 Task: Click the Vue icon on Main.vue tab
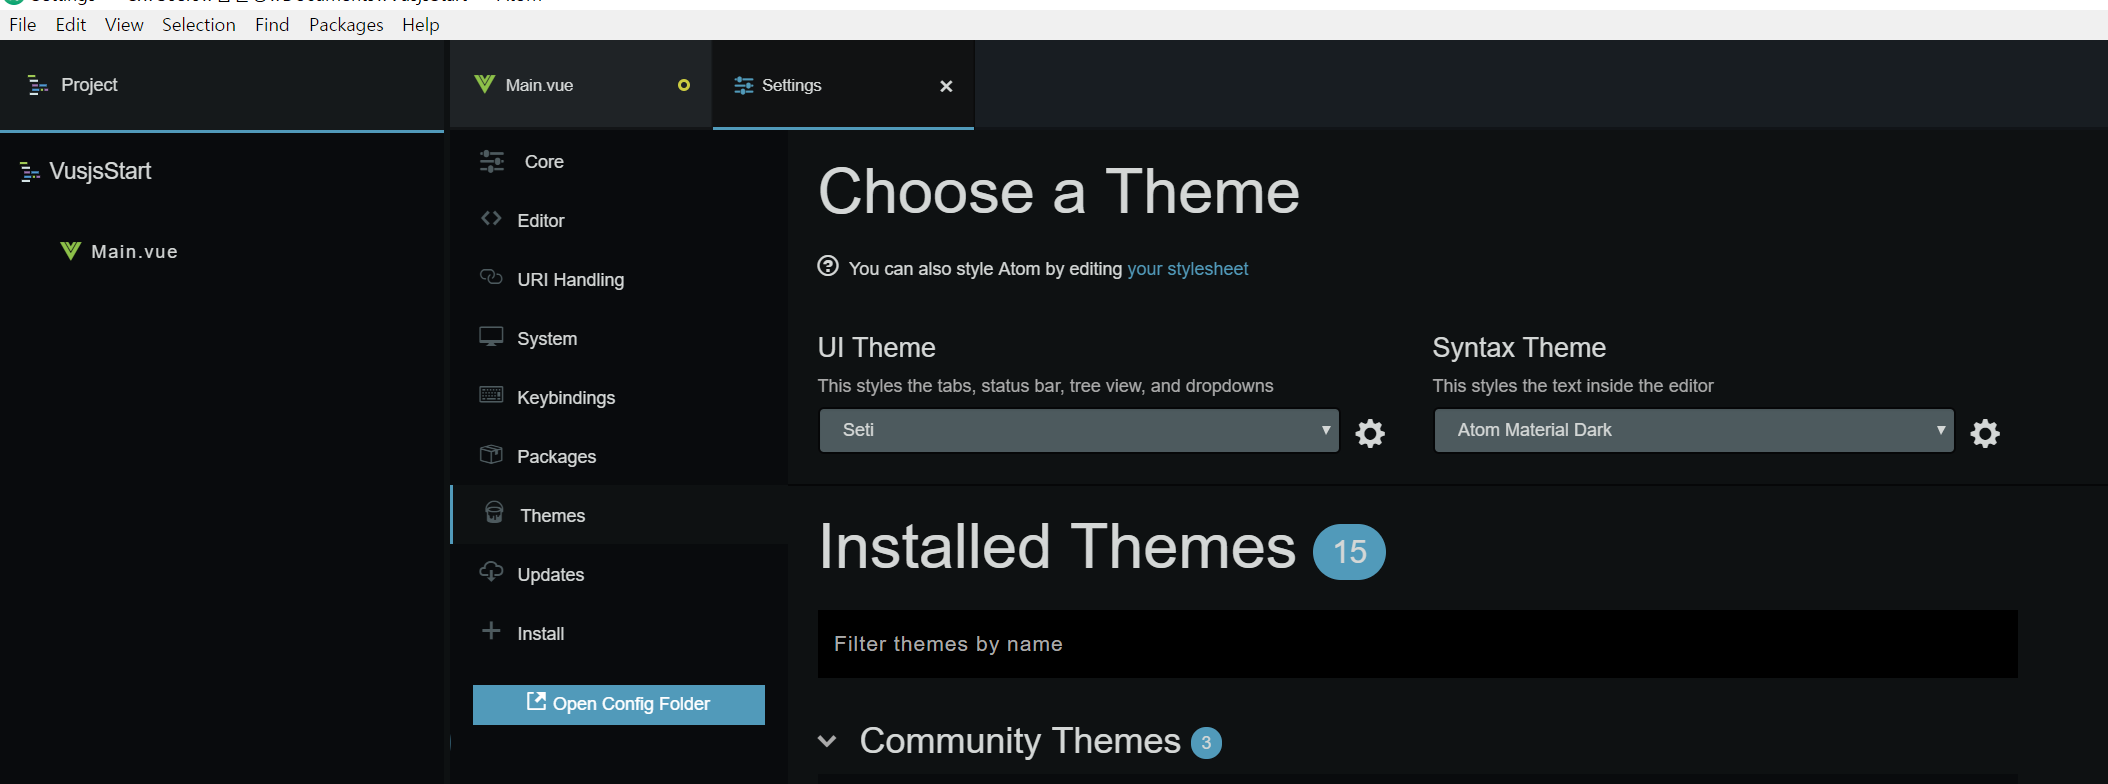pyautogui.click(x=485, y=84)
